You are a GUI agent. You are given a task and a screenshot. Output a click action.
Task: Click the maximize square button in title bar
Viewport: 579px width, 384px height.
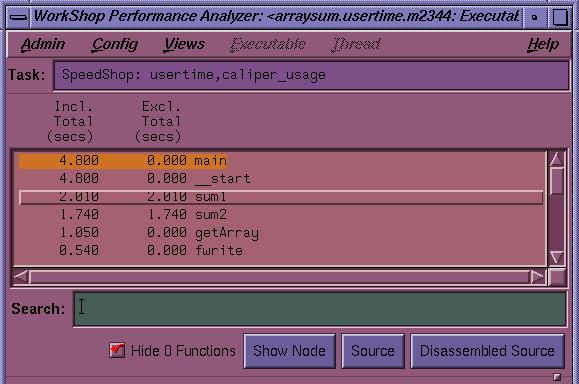[x=560, y=17]
